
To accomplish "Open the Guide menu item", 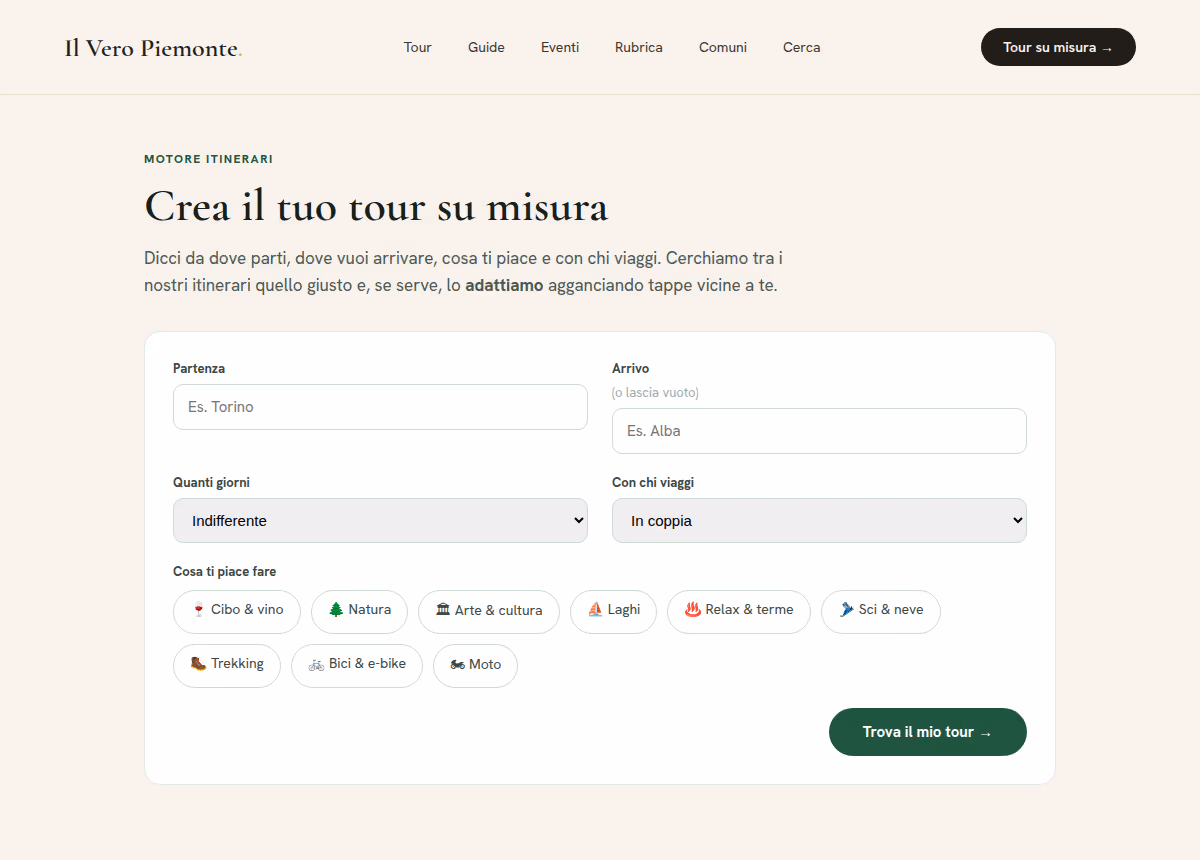I will click(x=486, y=47).
